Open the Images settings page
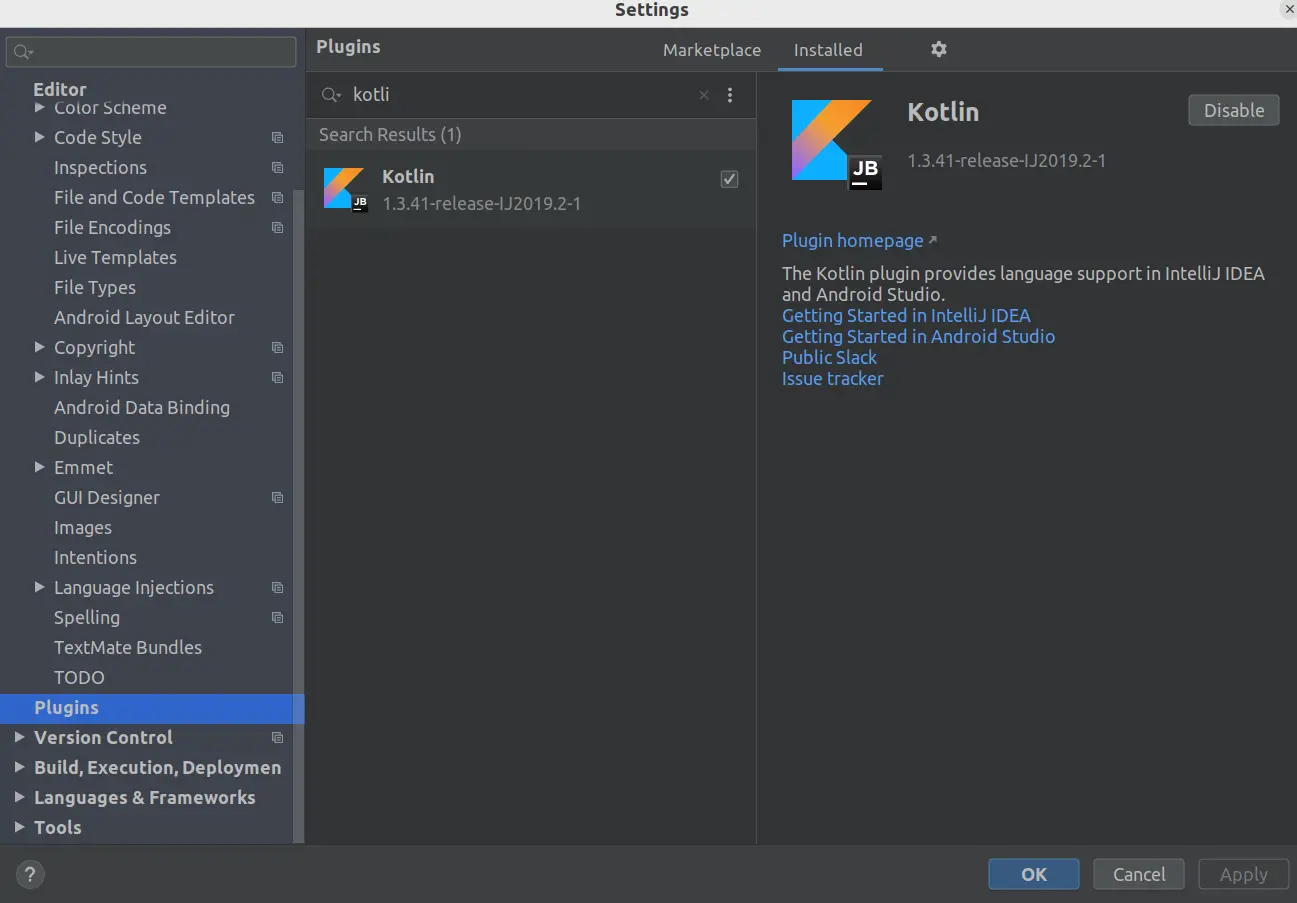The height and width of the screenshot is (903, 1297). 83,528
